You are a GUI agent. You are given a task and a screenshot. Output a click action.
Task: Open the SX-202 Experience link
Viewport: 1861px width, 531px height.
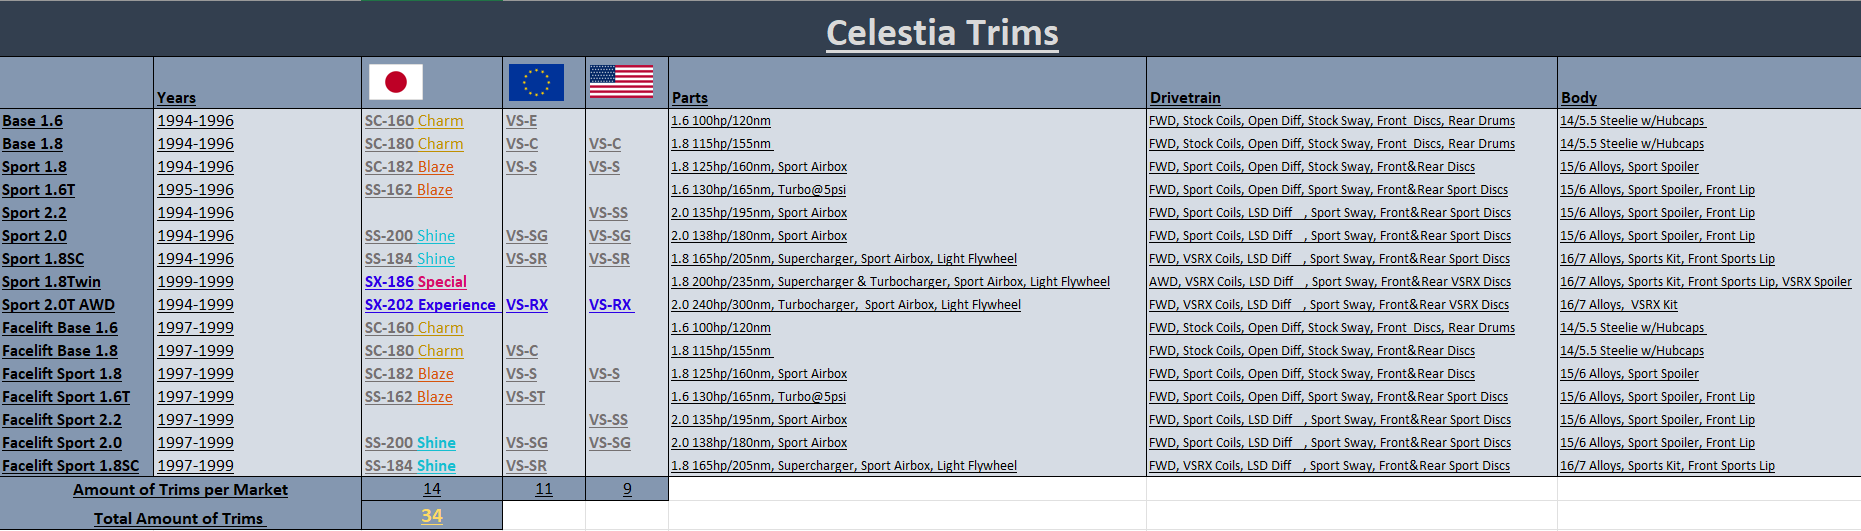click(430, 305)
